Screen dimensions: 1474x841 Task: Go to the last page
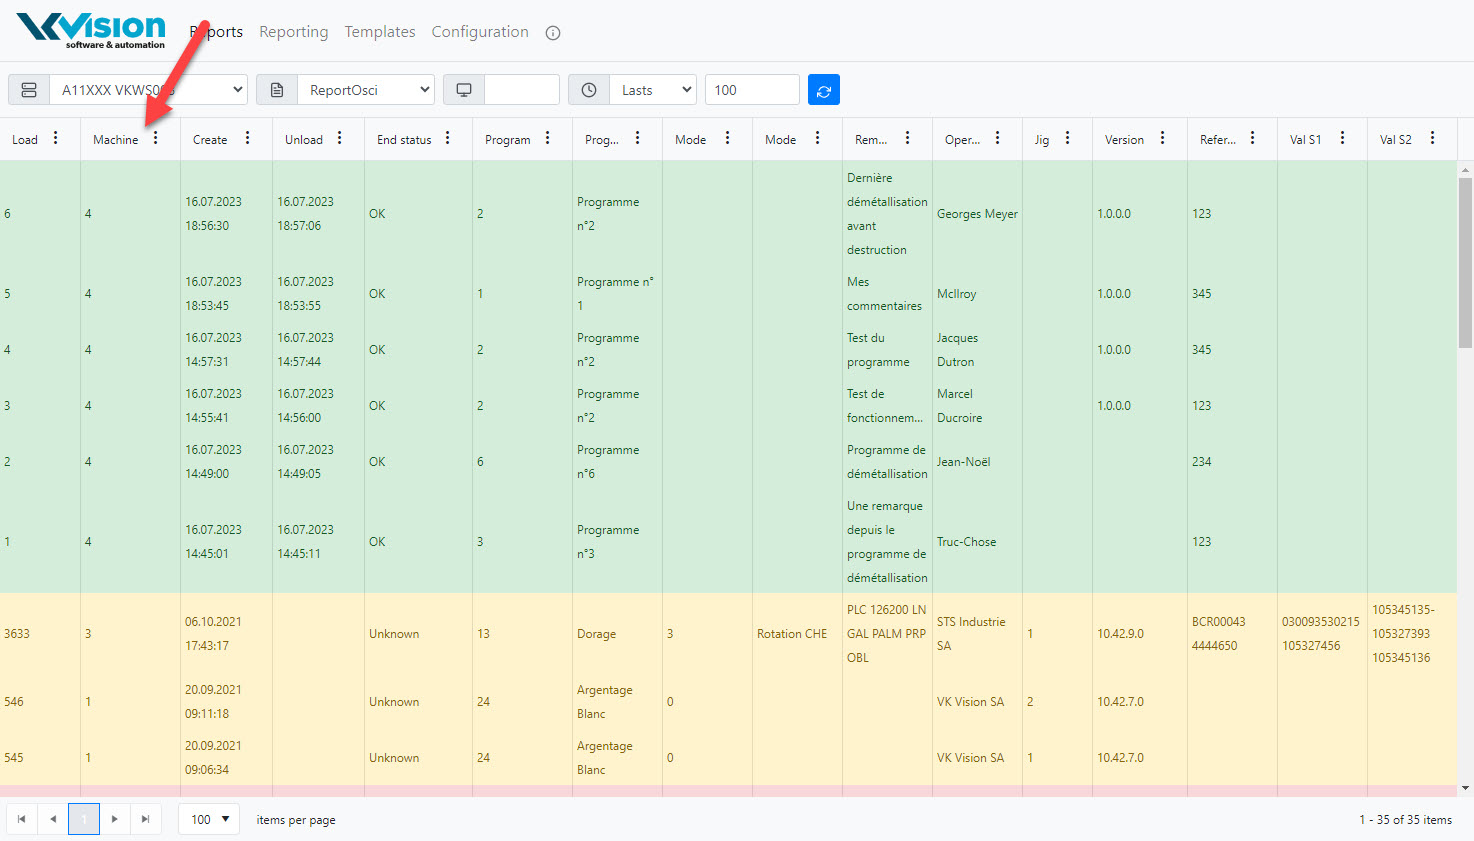point(145,819)
